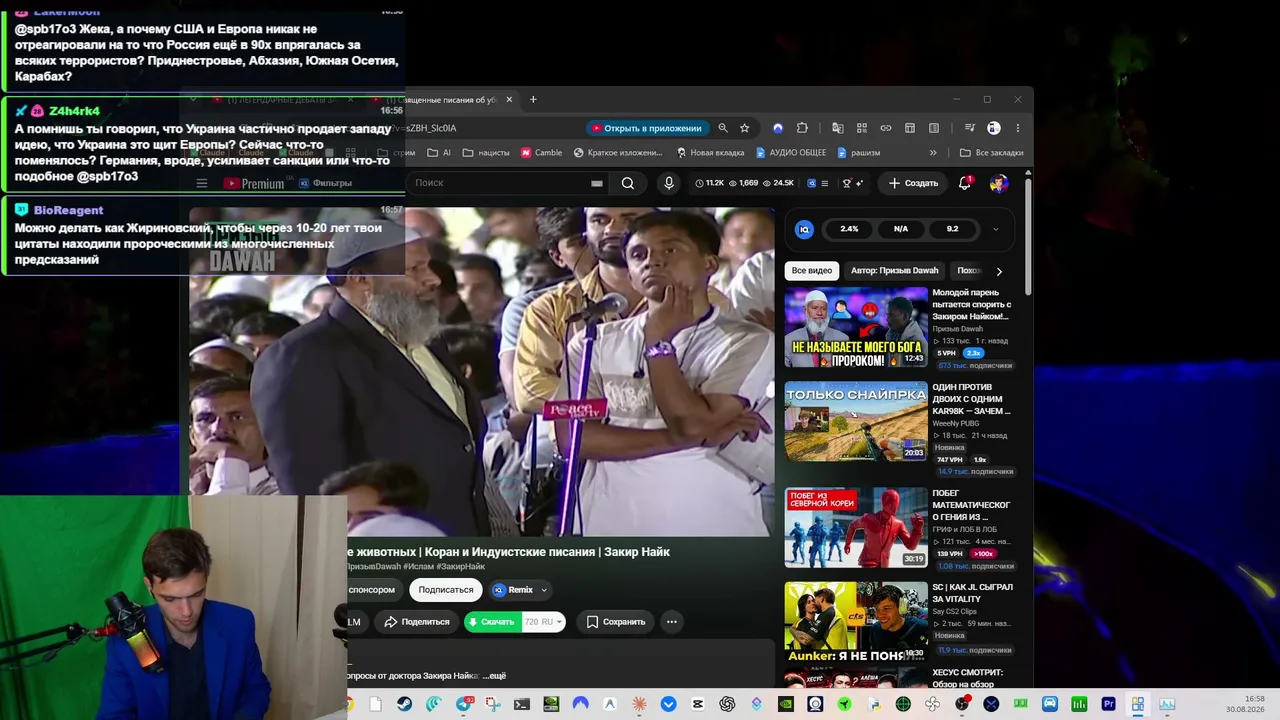Open video title "SC | КАК JL СЫГРАЛ ЗА VITALITY"
Viewport: 1280px width, 720px height.
coord(972,593)
